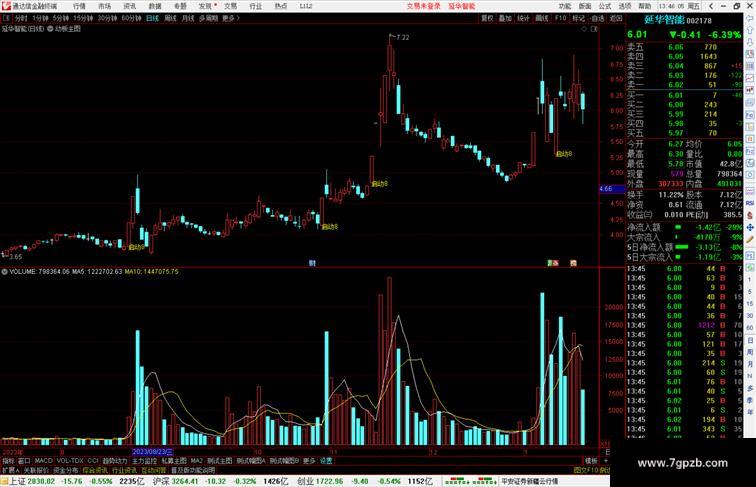Switch to 15分钟 chart period
756x487 pixels.
point(82,18)
